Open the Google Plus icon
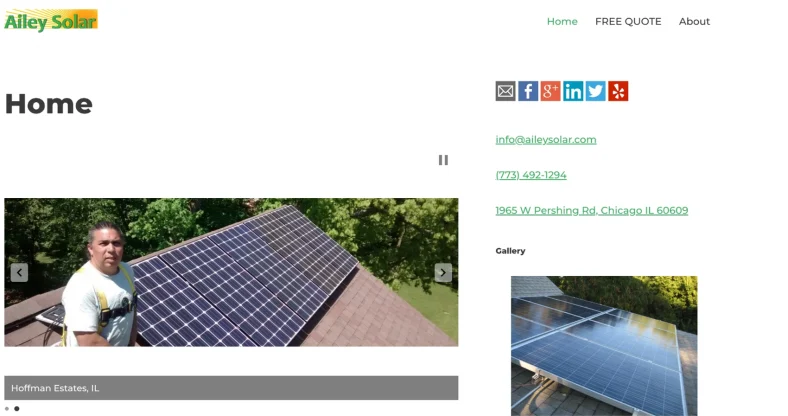 tap(550, 91)
